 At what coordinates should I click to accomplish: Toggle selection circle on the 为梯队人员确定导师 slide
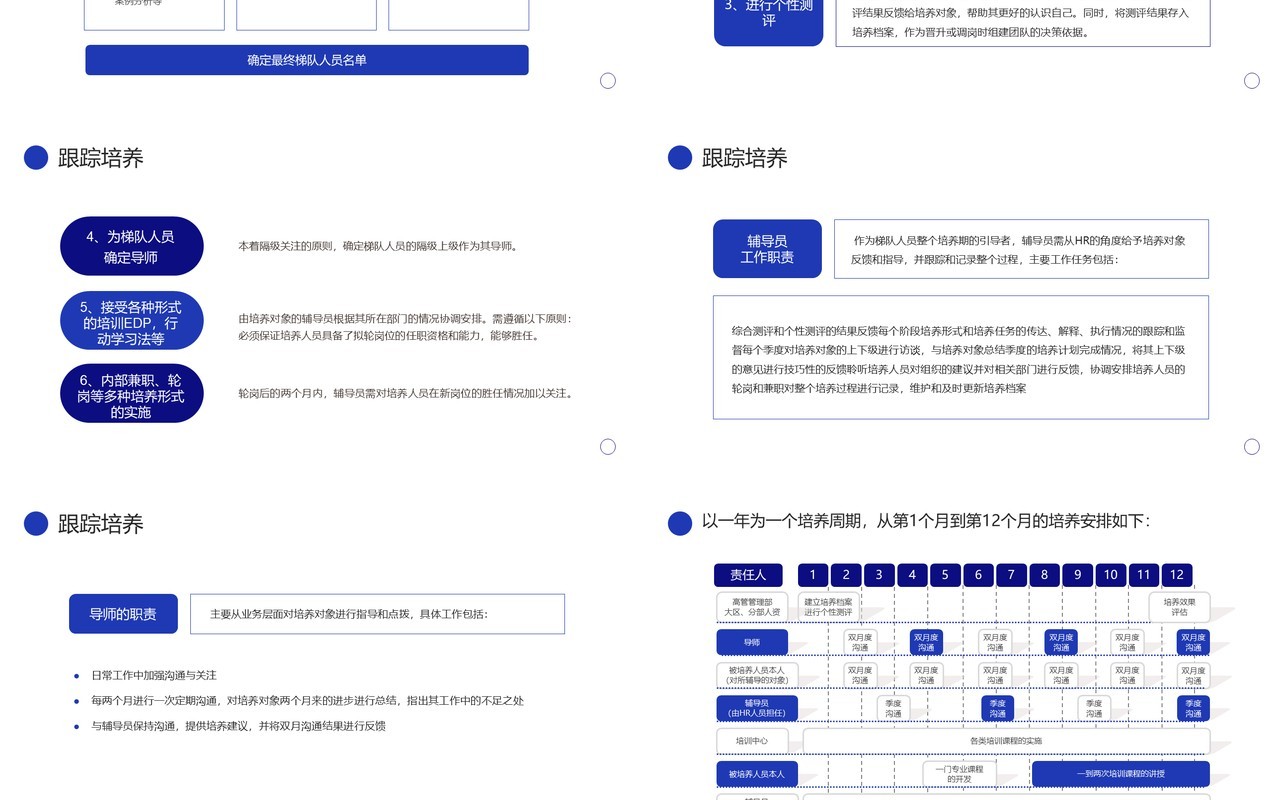(x=608, y=447)
